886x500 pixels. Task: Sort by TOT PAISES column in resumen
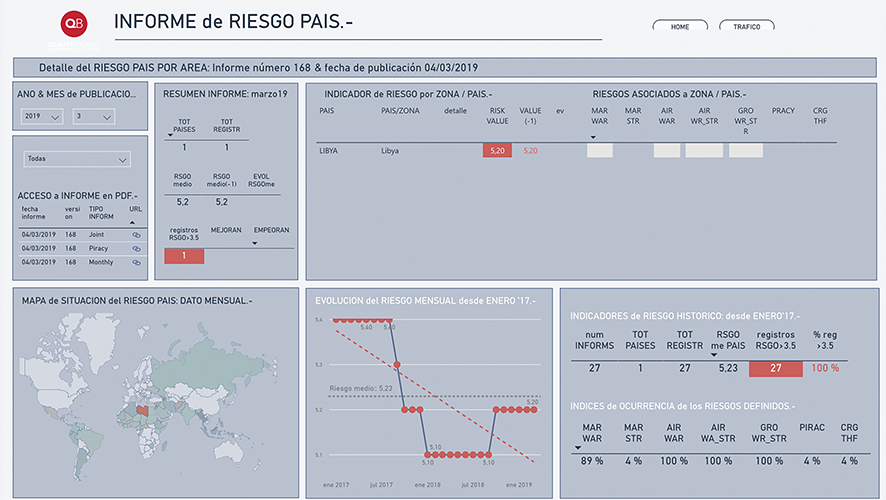coord(184,125)
